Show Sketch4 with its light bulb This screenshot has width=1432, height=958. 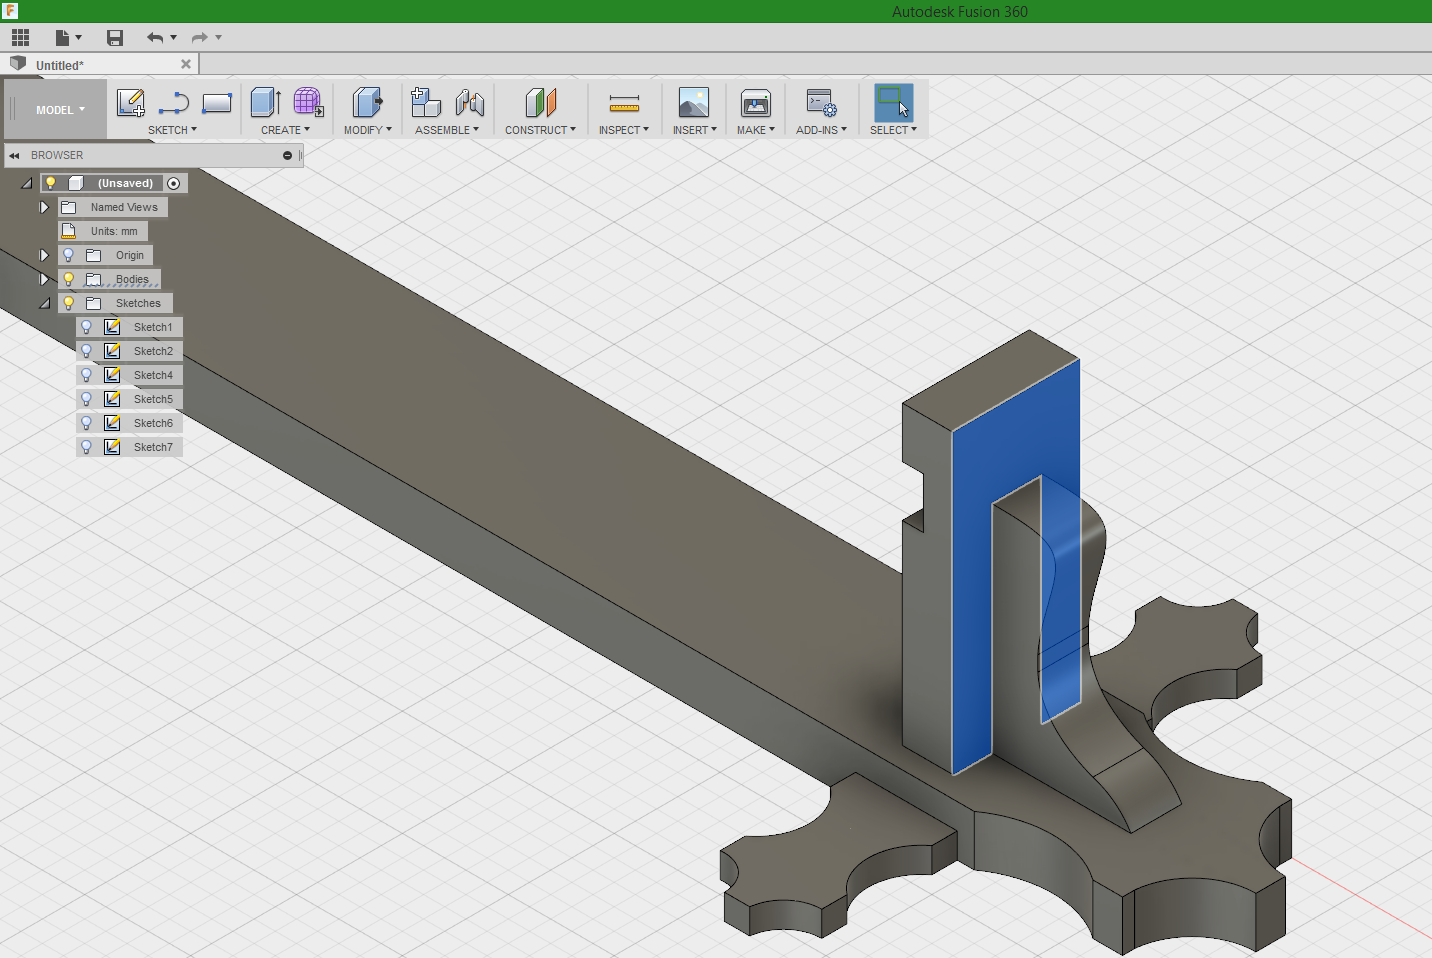click(86, 375)
